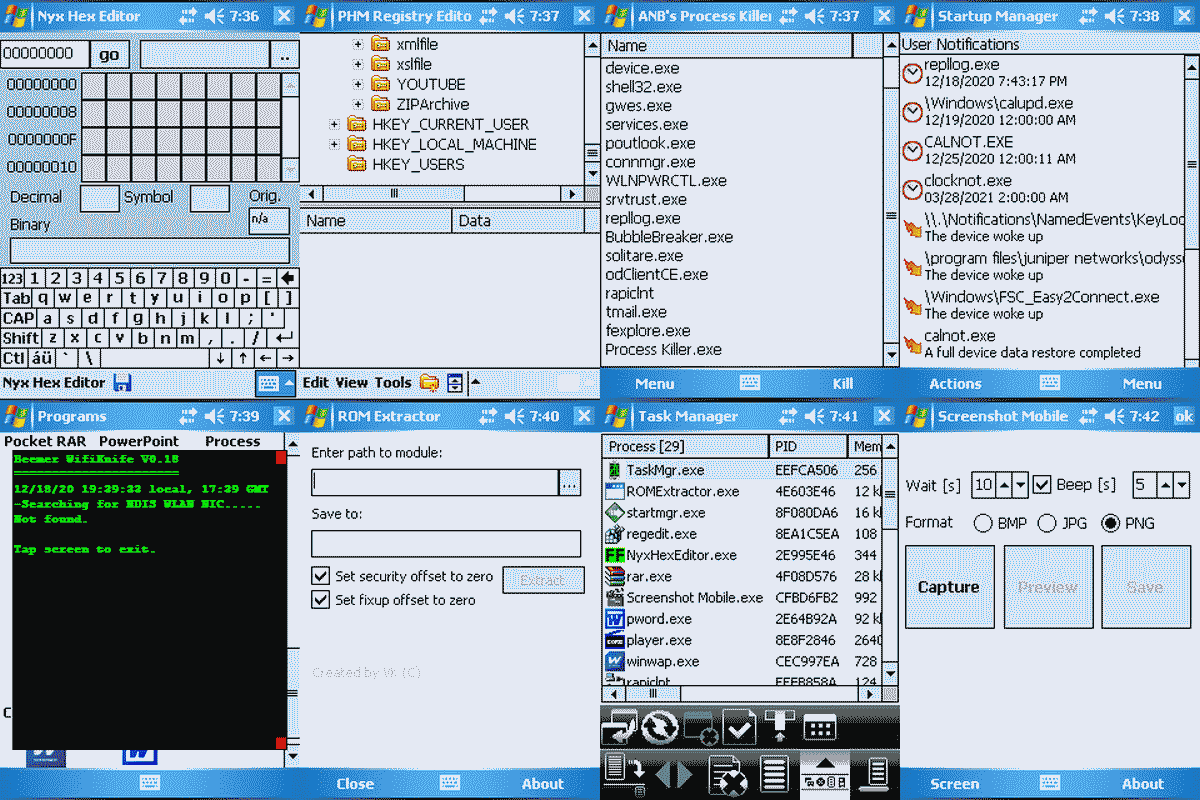Screen dimensions: 1200x800
Task: Click the Save to input field in ROM Extractor
Action: (x=446, y=544)
